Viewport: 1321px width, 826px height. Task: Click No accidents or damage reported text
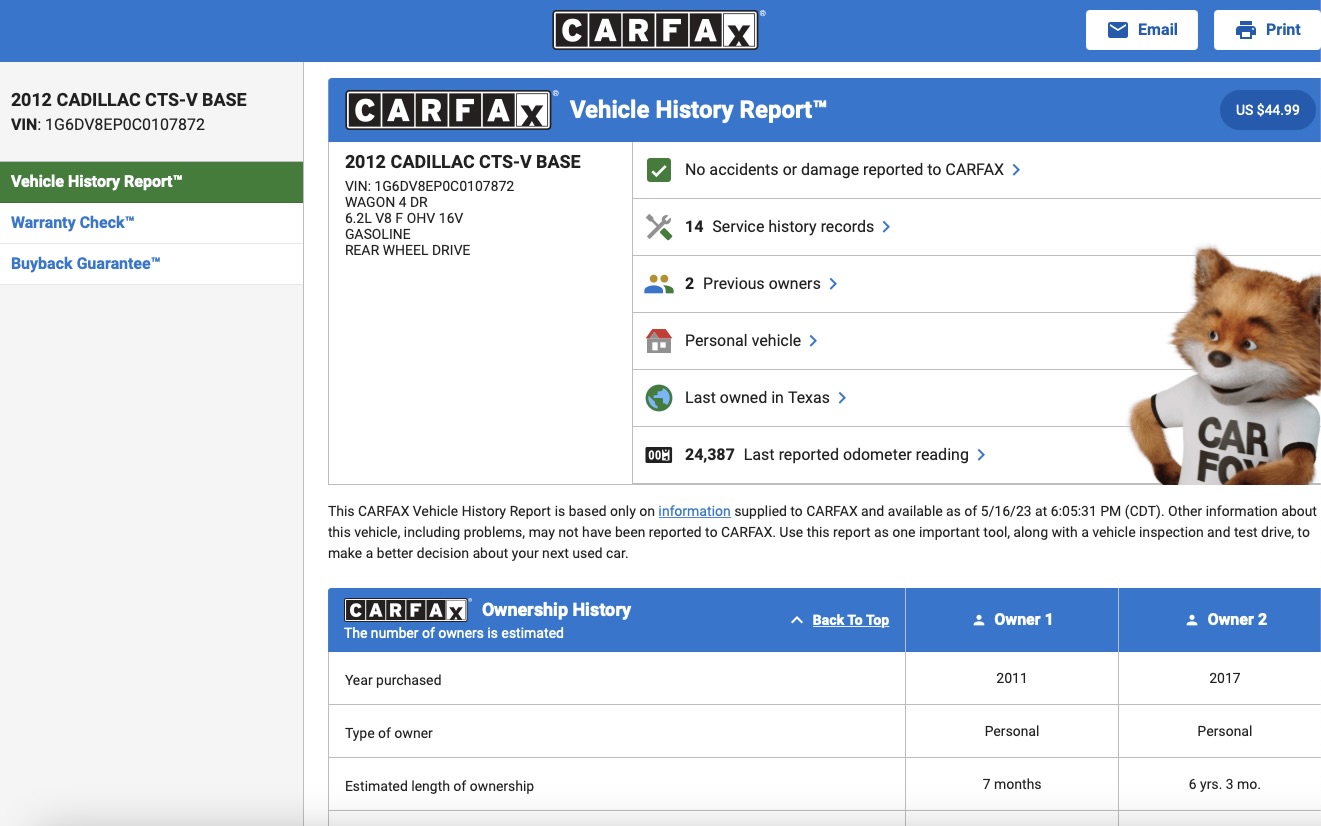click(844, 170)
